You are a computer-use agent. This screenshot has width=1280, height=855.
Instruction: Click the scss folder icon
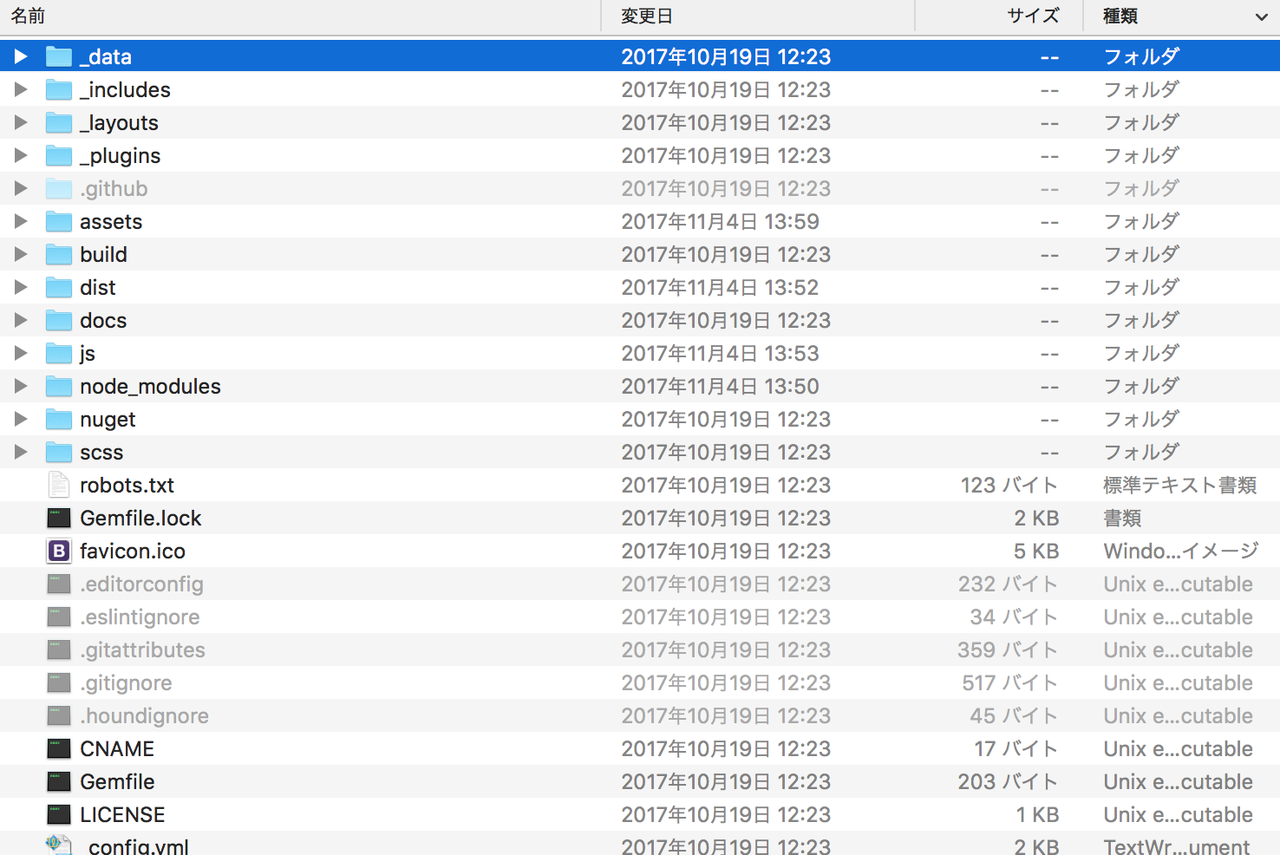coord(59,453)
